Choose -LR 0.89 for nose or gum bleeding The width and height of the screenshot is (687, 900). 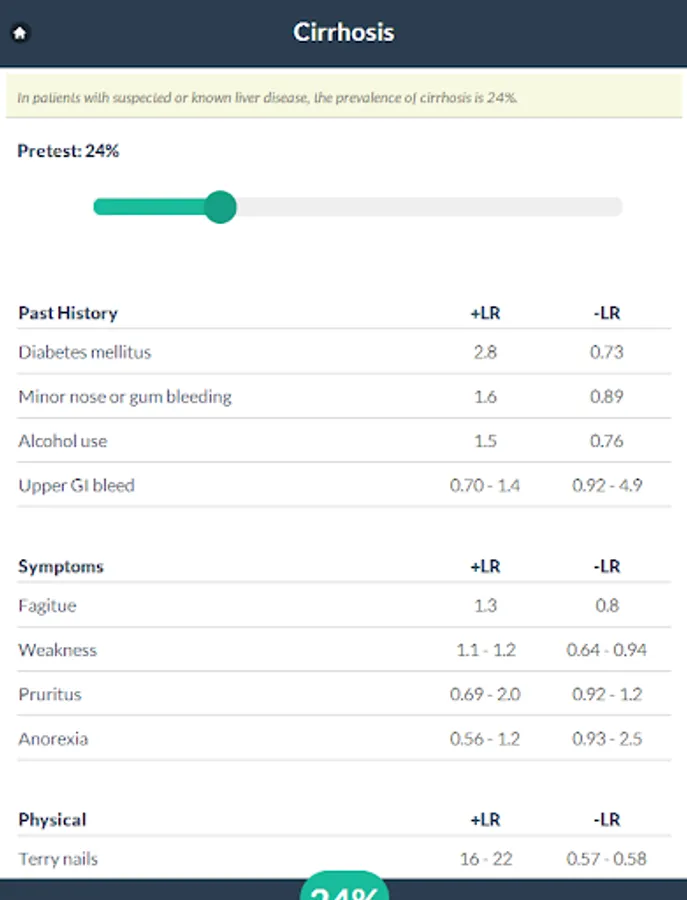click(x=607, y=397)
